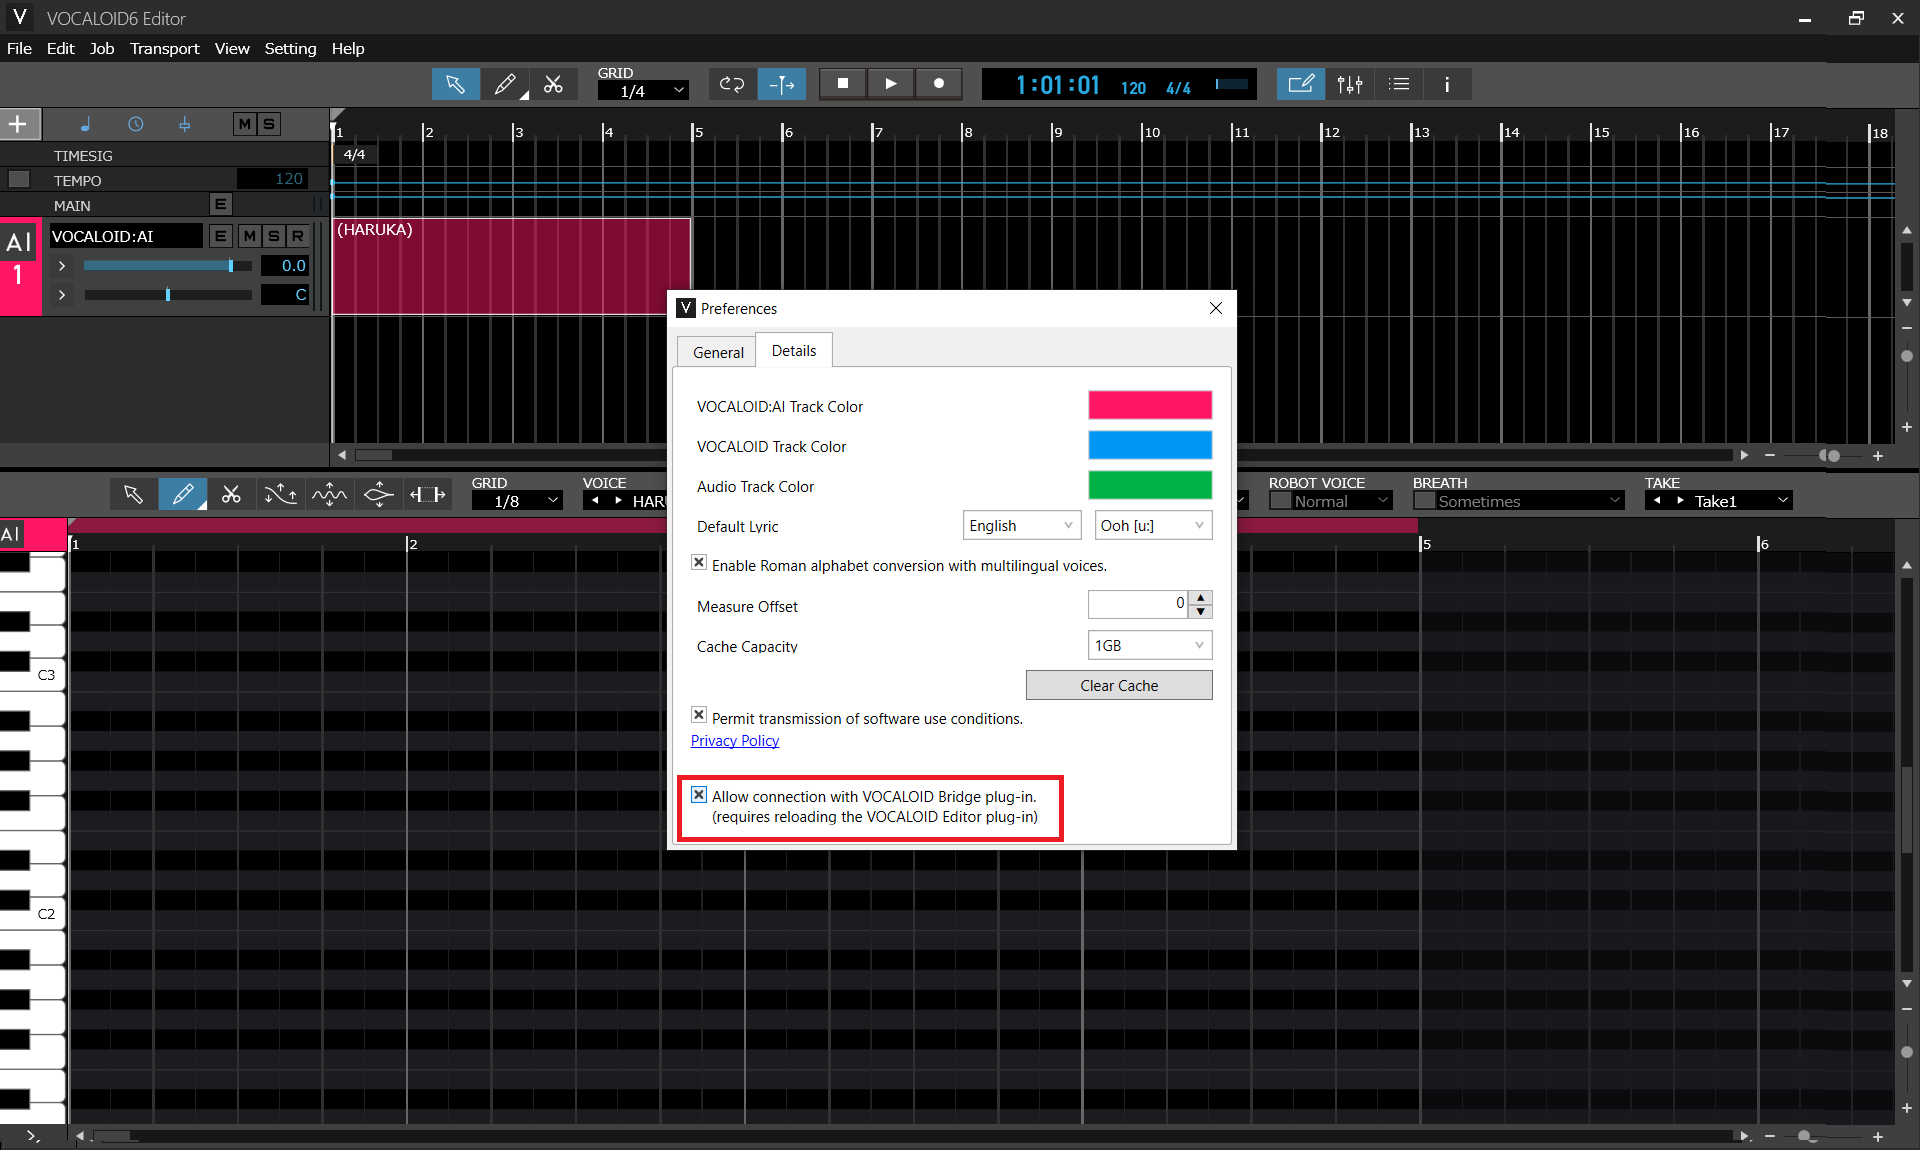Open top GRID 1/4 dropdown

click(643, 91)
